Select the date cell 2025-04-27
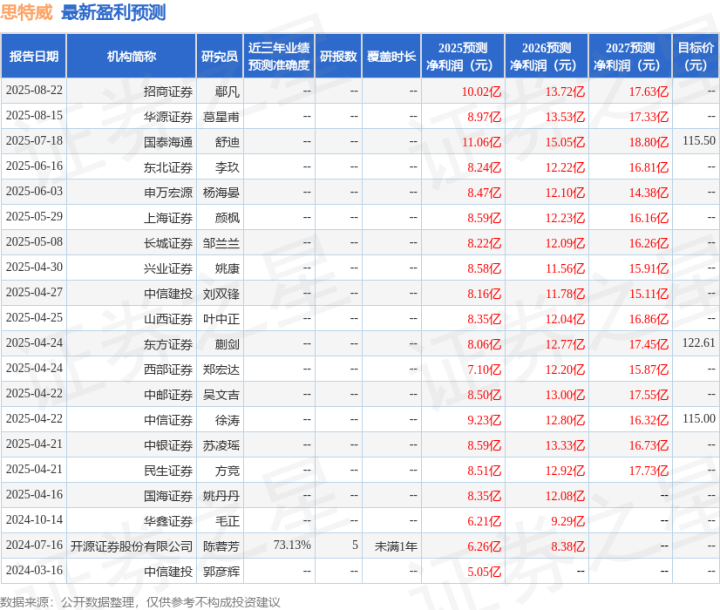This screenshot has width=720, height=610. [x=34, y=292]
